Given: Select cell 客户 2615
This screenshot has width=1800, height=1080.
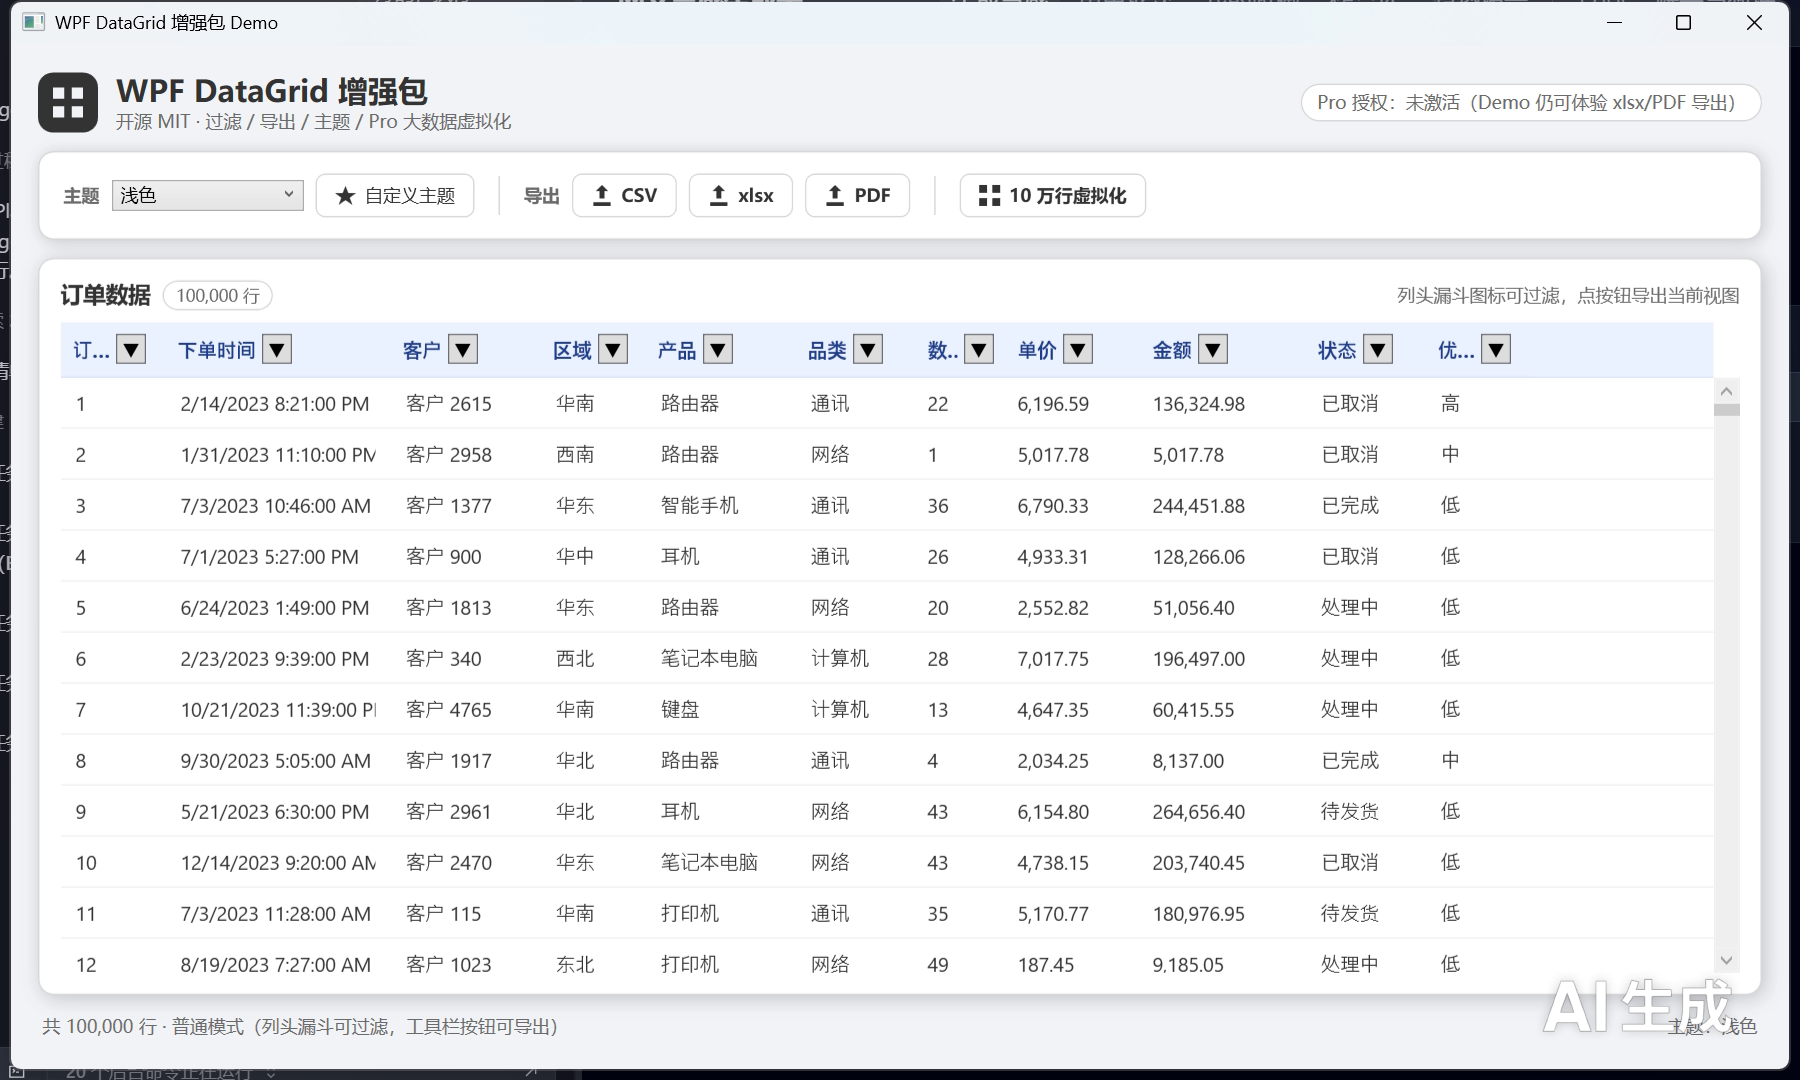Looking at the screenshot, I should click(x=449, y=404).
